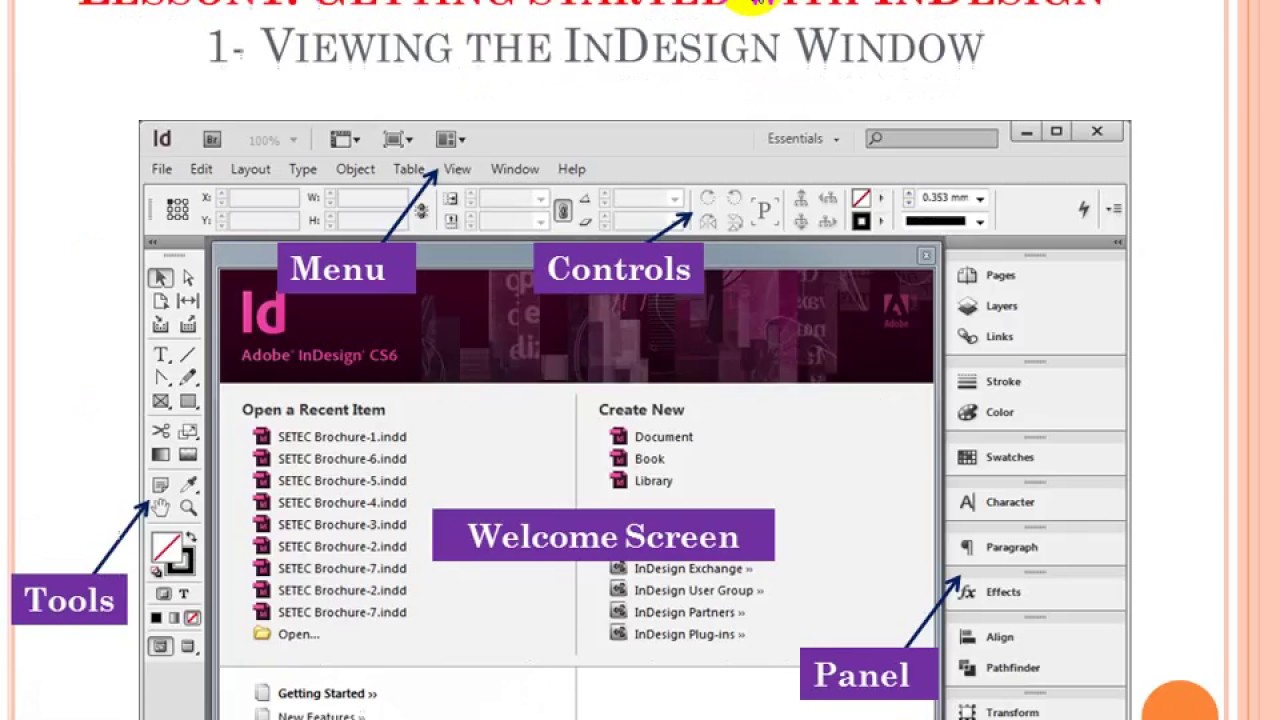Activate the Type tool
Image resolution: width=1280 pixels, height=720 pixels.
click(x=161, y=355)
